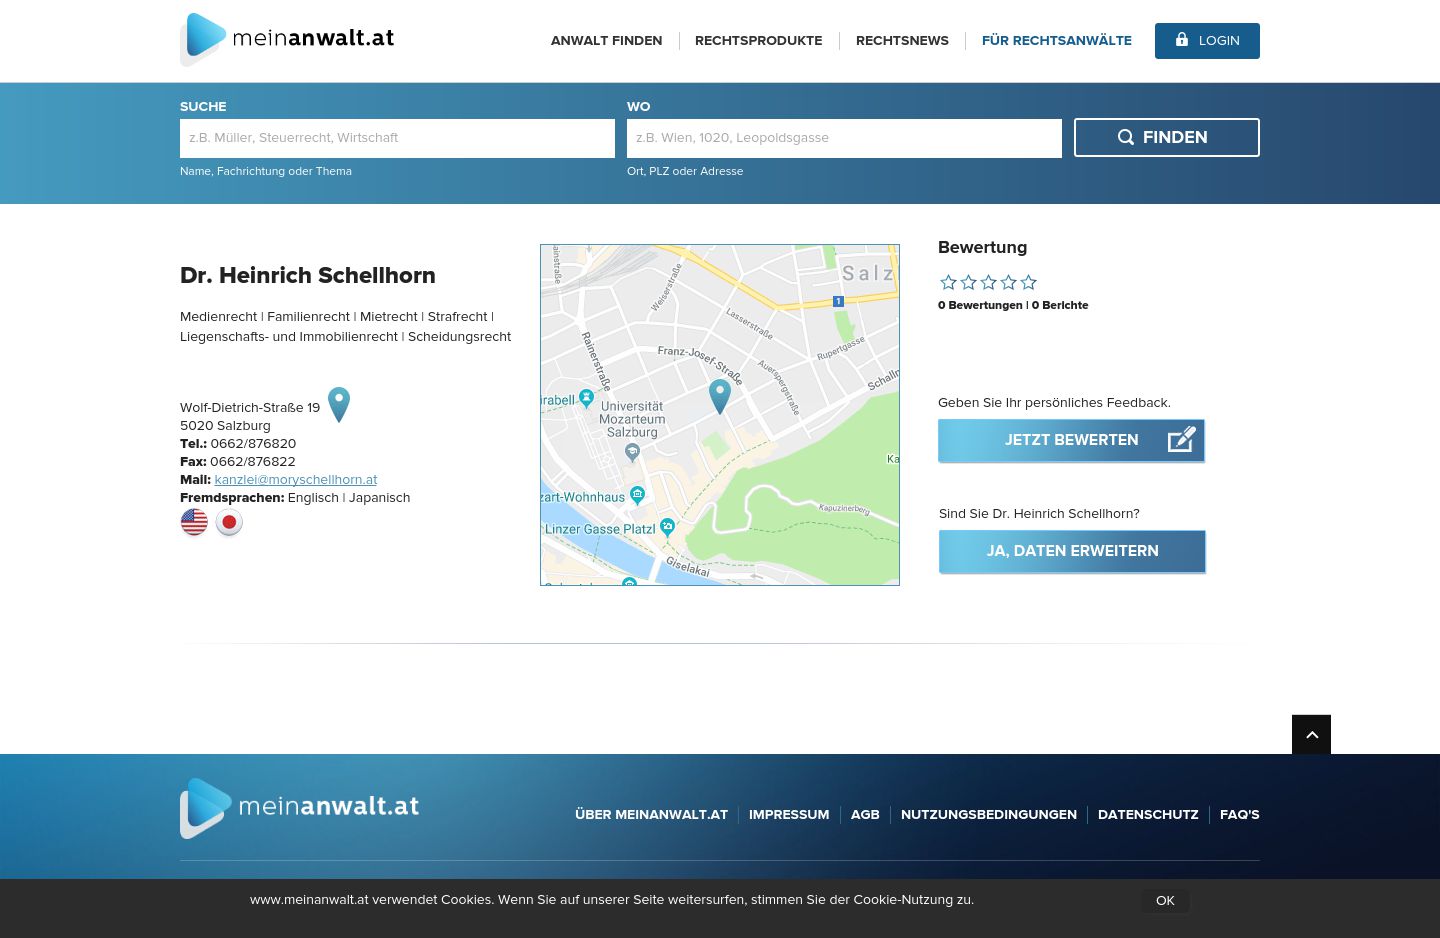Click the edit pencil icon on Jetzt Bewerten
1440x938 pixels.
(1181, 439)
